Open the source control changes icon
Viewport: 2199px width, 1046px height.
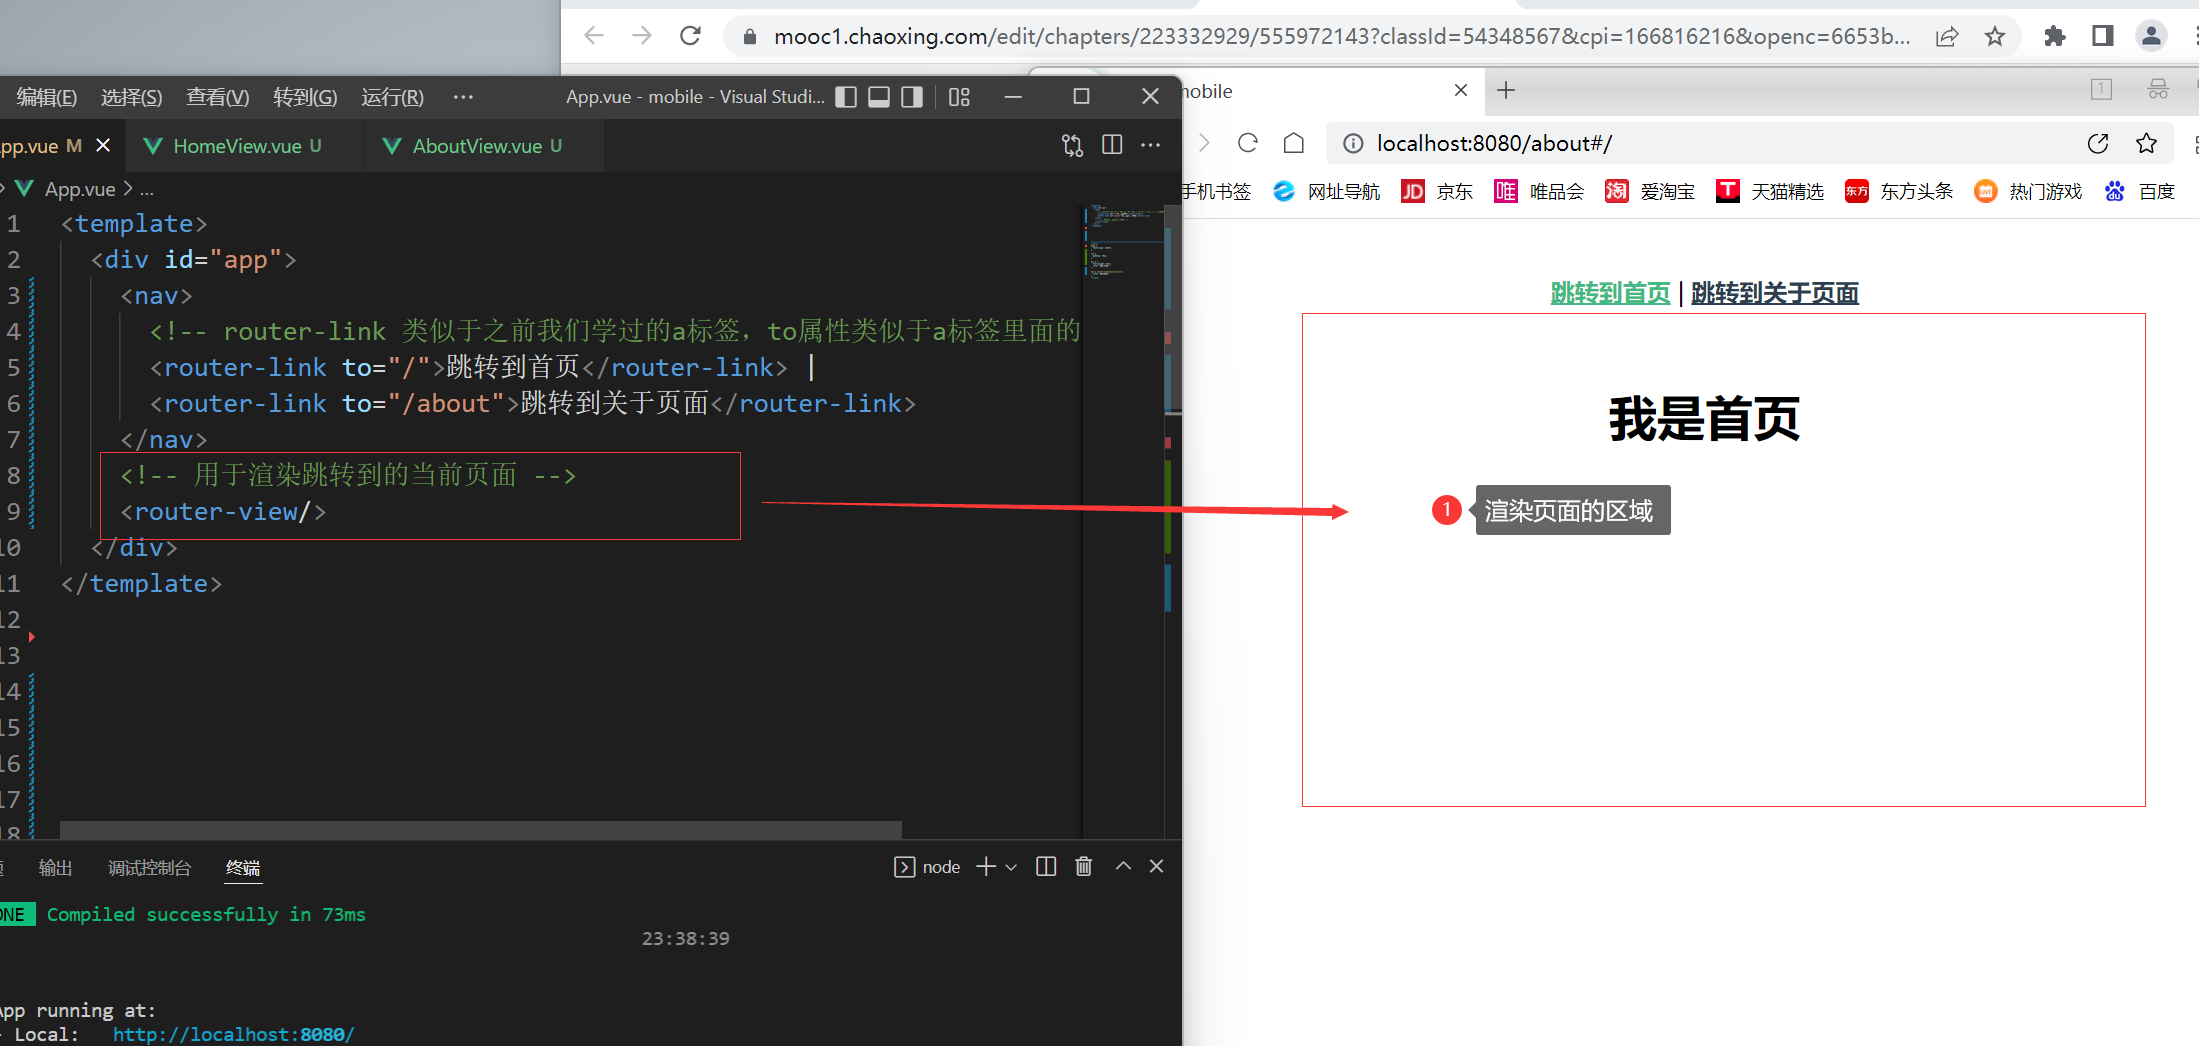click(1072, 145)
